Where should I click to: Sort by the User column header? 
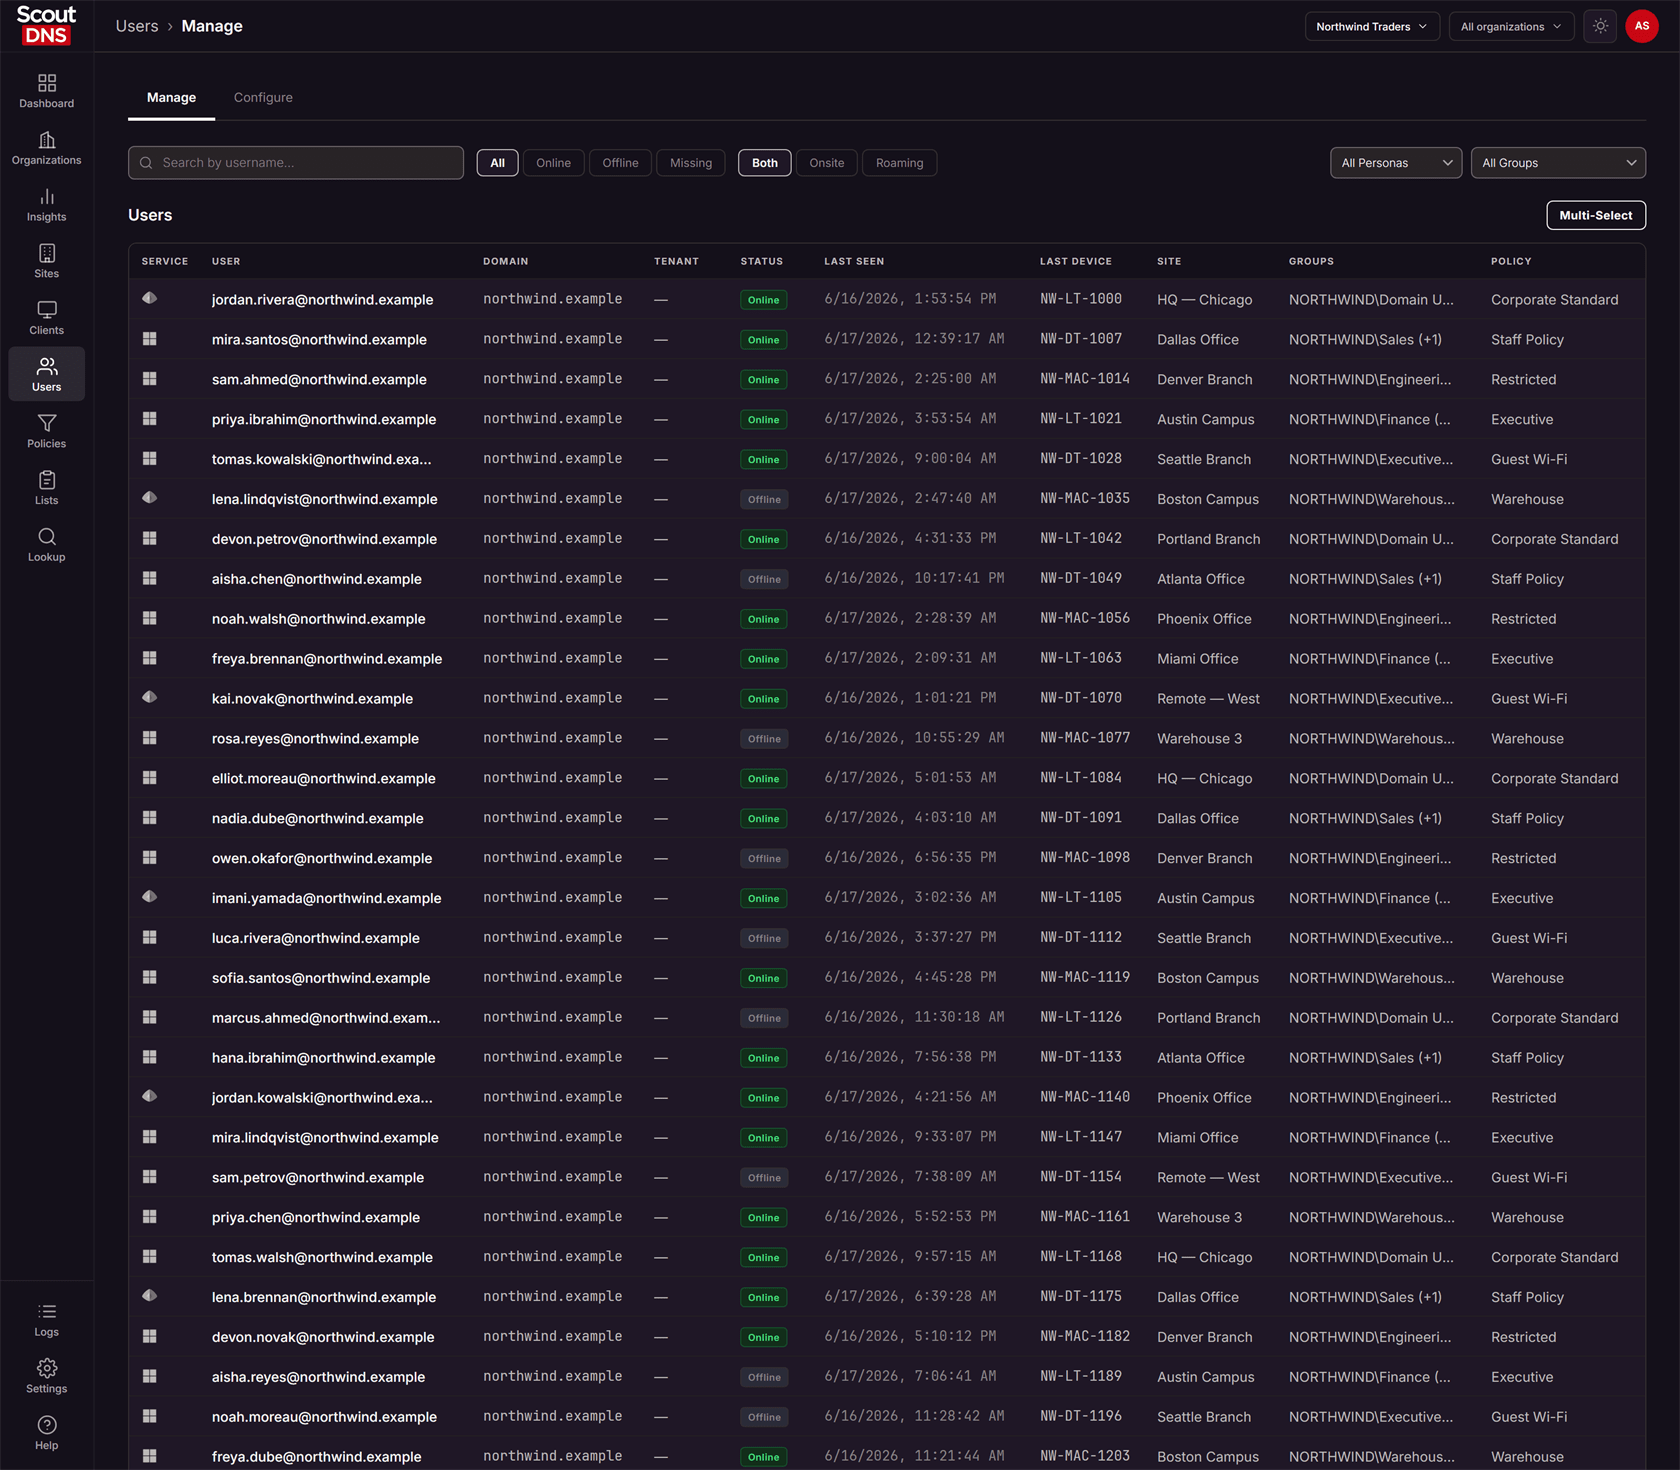click(x=226, y=261)
